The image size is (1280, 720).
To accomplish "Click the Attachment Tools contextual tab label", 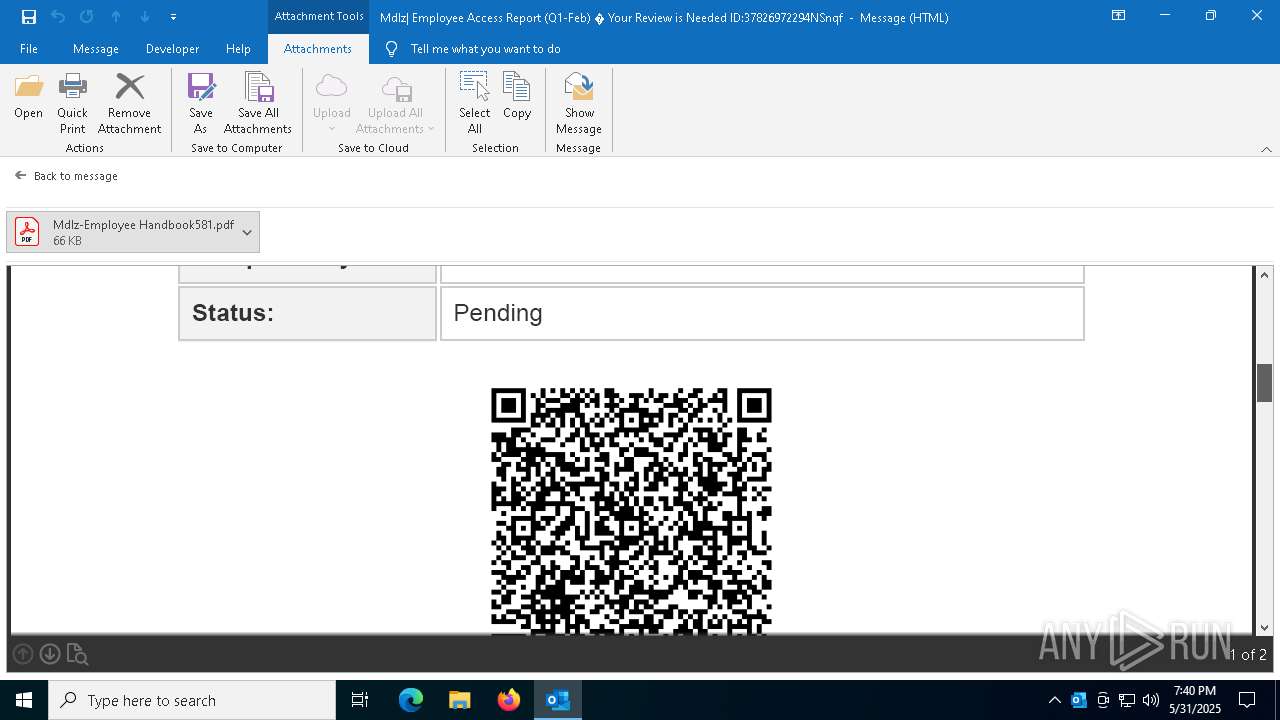I will click(x=319, y=16).
